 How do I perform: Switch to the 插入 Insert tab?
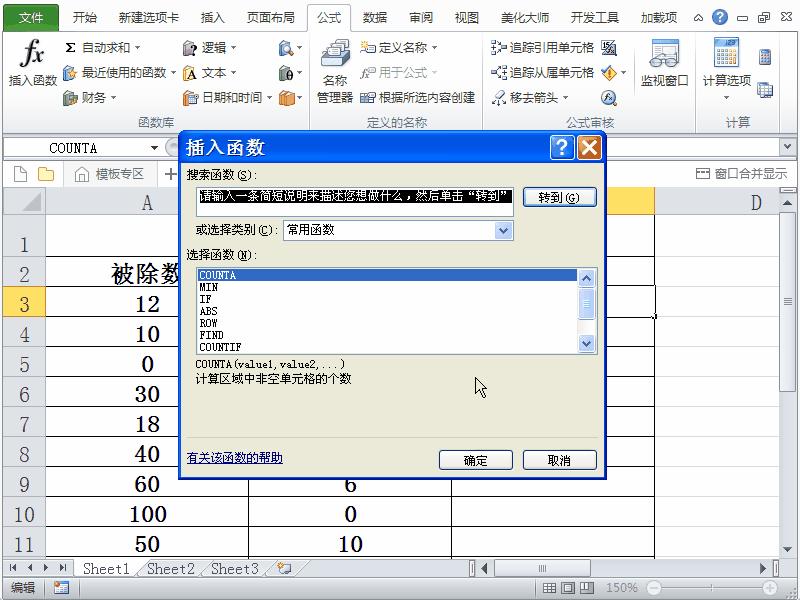(x=212, y=18)
